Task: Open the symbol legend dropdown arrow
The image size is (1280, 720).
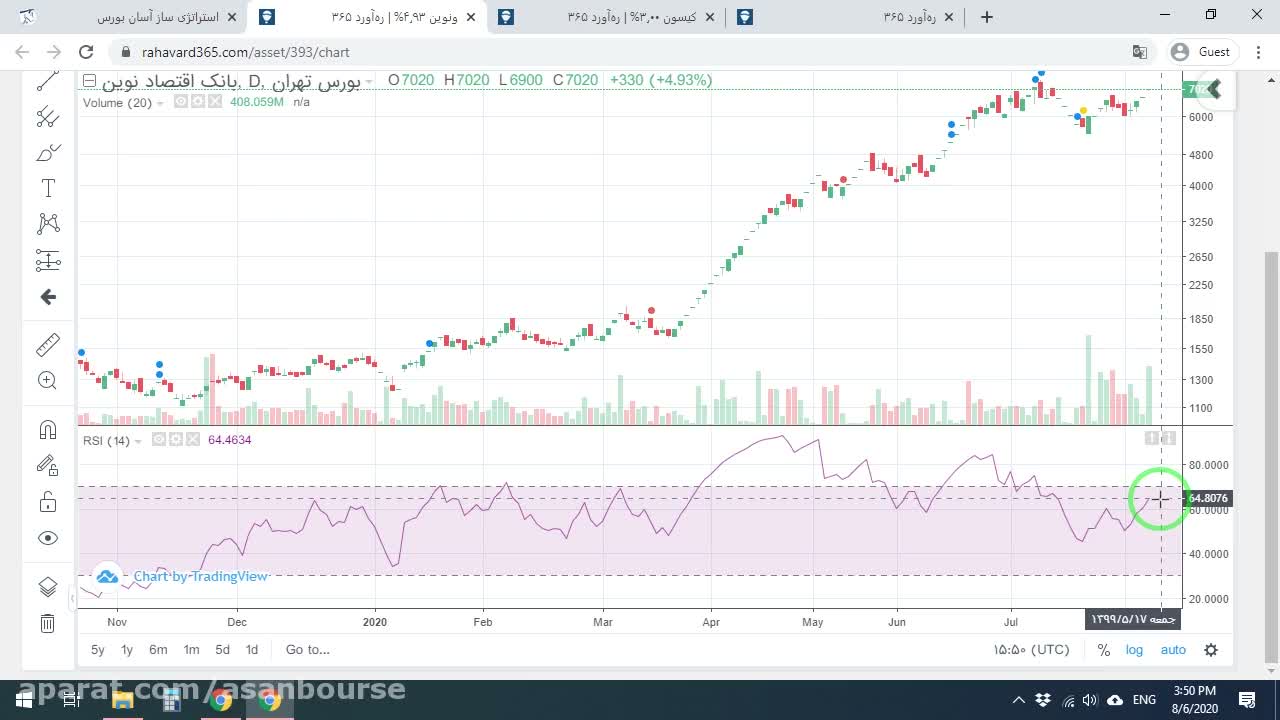Action: click(x=369, y=81)
